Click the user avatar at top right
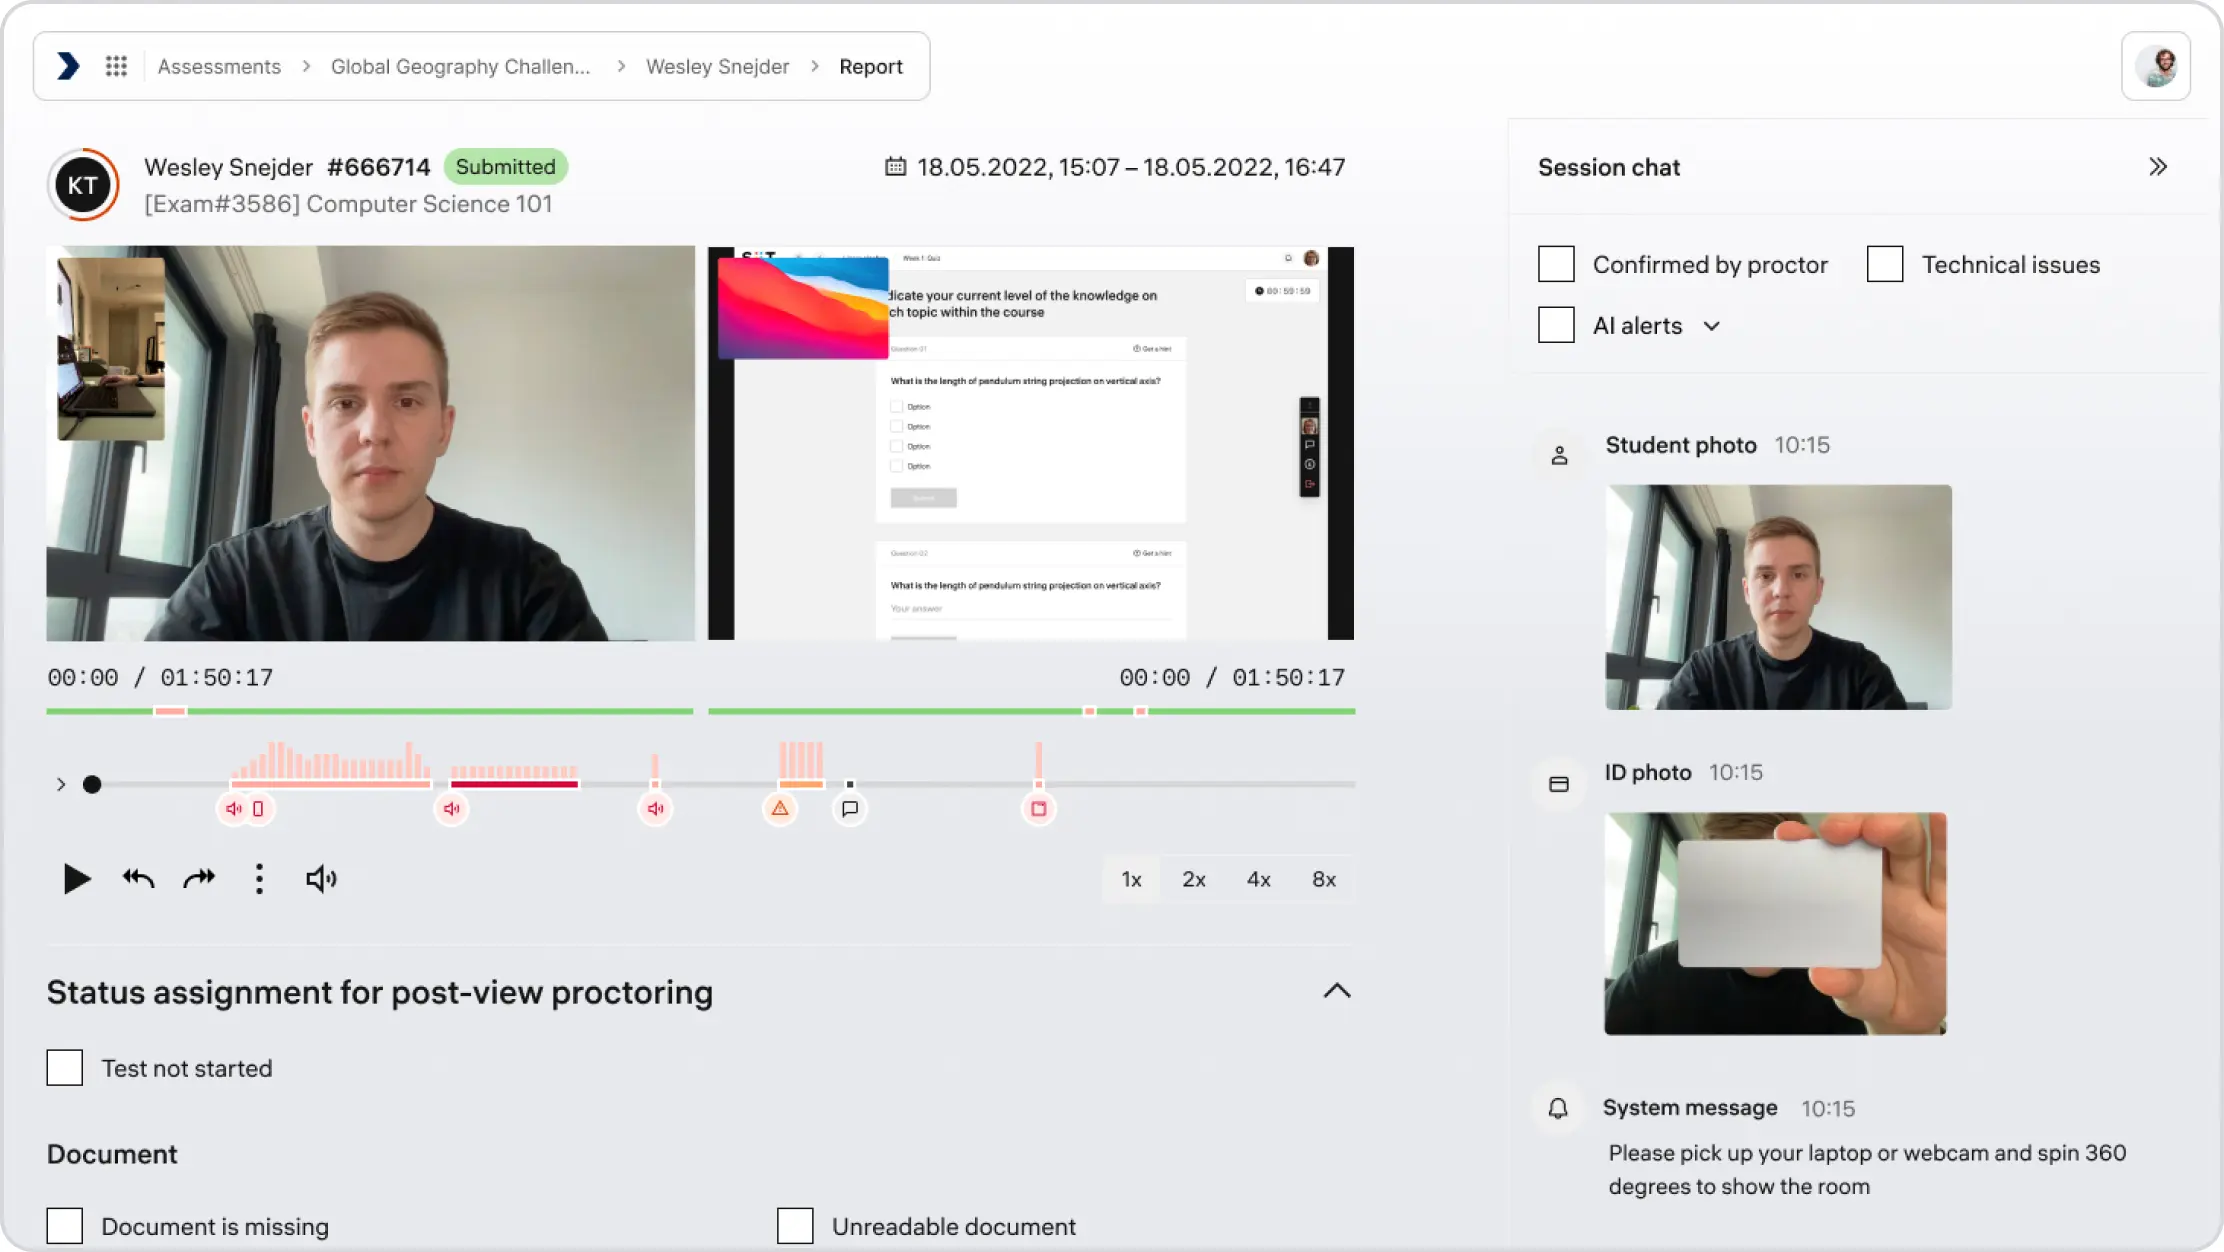The image size is (2224, 1252). [2155, 66]
